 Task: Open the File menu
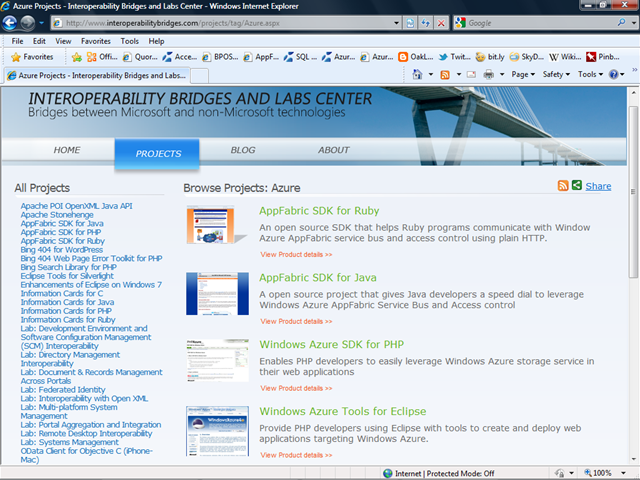click(x=17, y=41)
